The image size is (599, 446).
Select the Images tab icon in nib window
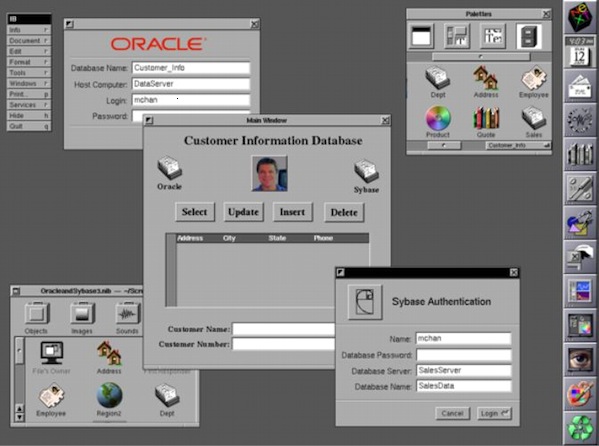point(82,313)
